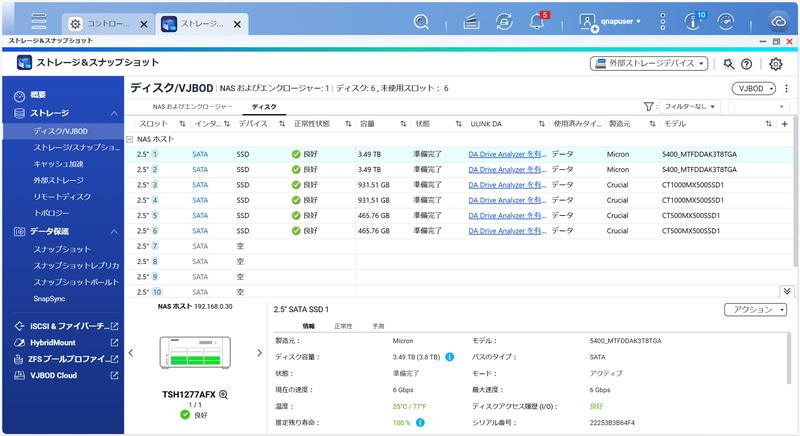Open the フィルターなし filter dropdown

(689, 107)
